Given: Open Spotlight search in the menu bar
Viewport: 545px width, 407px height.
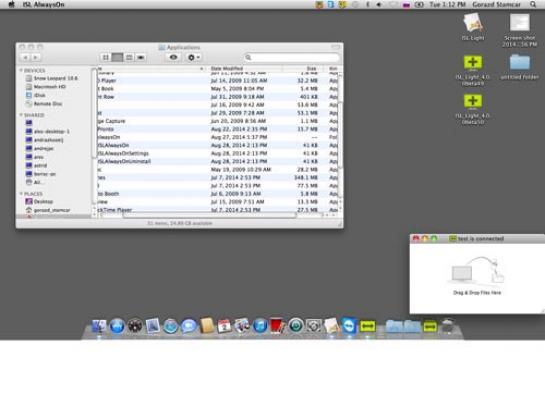Looking at the screenshot, I should [x=533, y=5].
